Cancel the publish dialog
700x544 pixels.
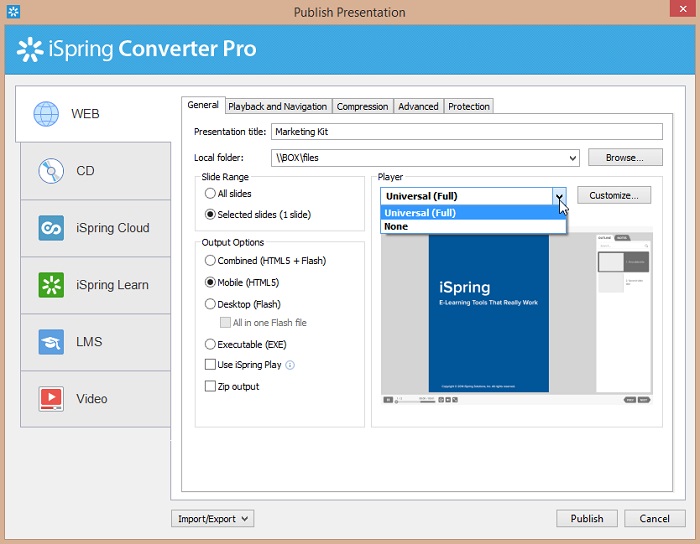(654, 519)
